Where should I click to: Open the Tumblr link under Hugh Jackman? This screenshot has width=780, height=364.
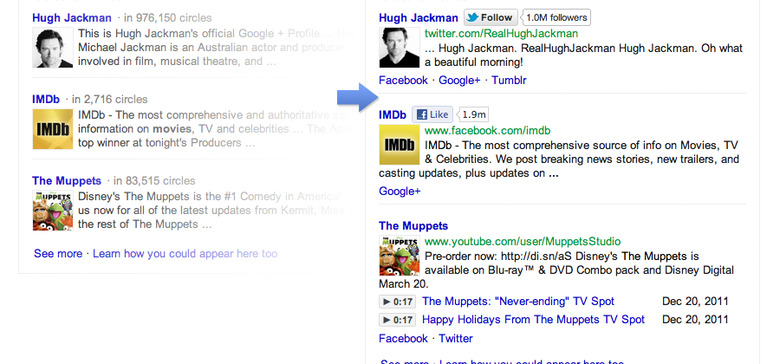point(509,80)
